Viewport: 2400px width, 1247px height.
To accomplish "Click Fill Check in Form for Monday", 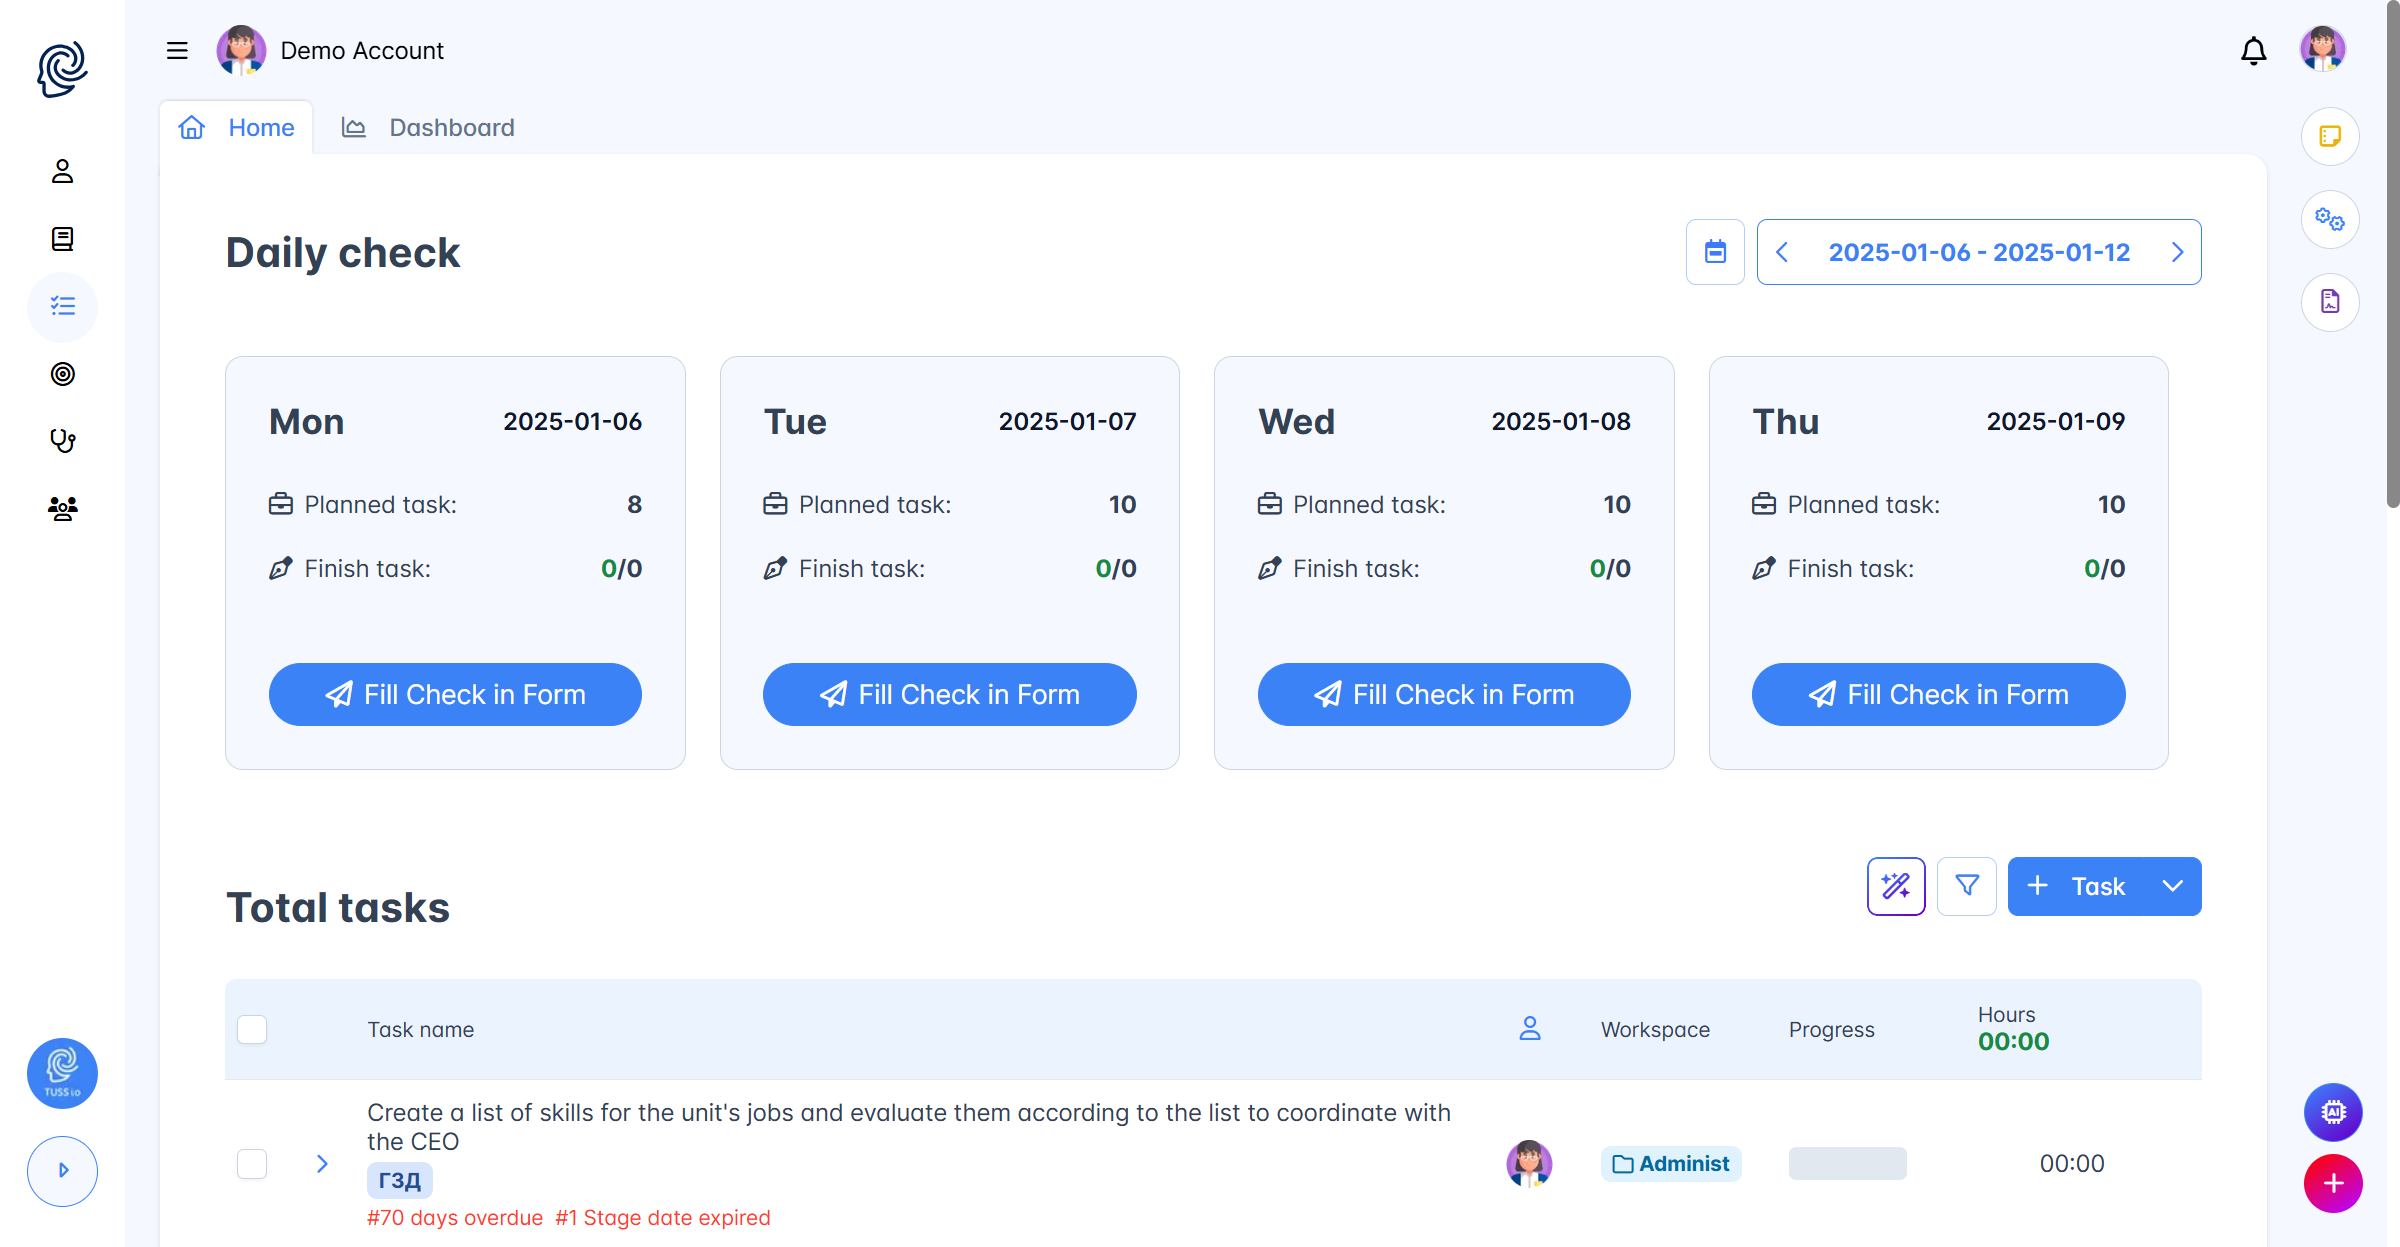I will (455, 694).
